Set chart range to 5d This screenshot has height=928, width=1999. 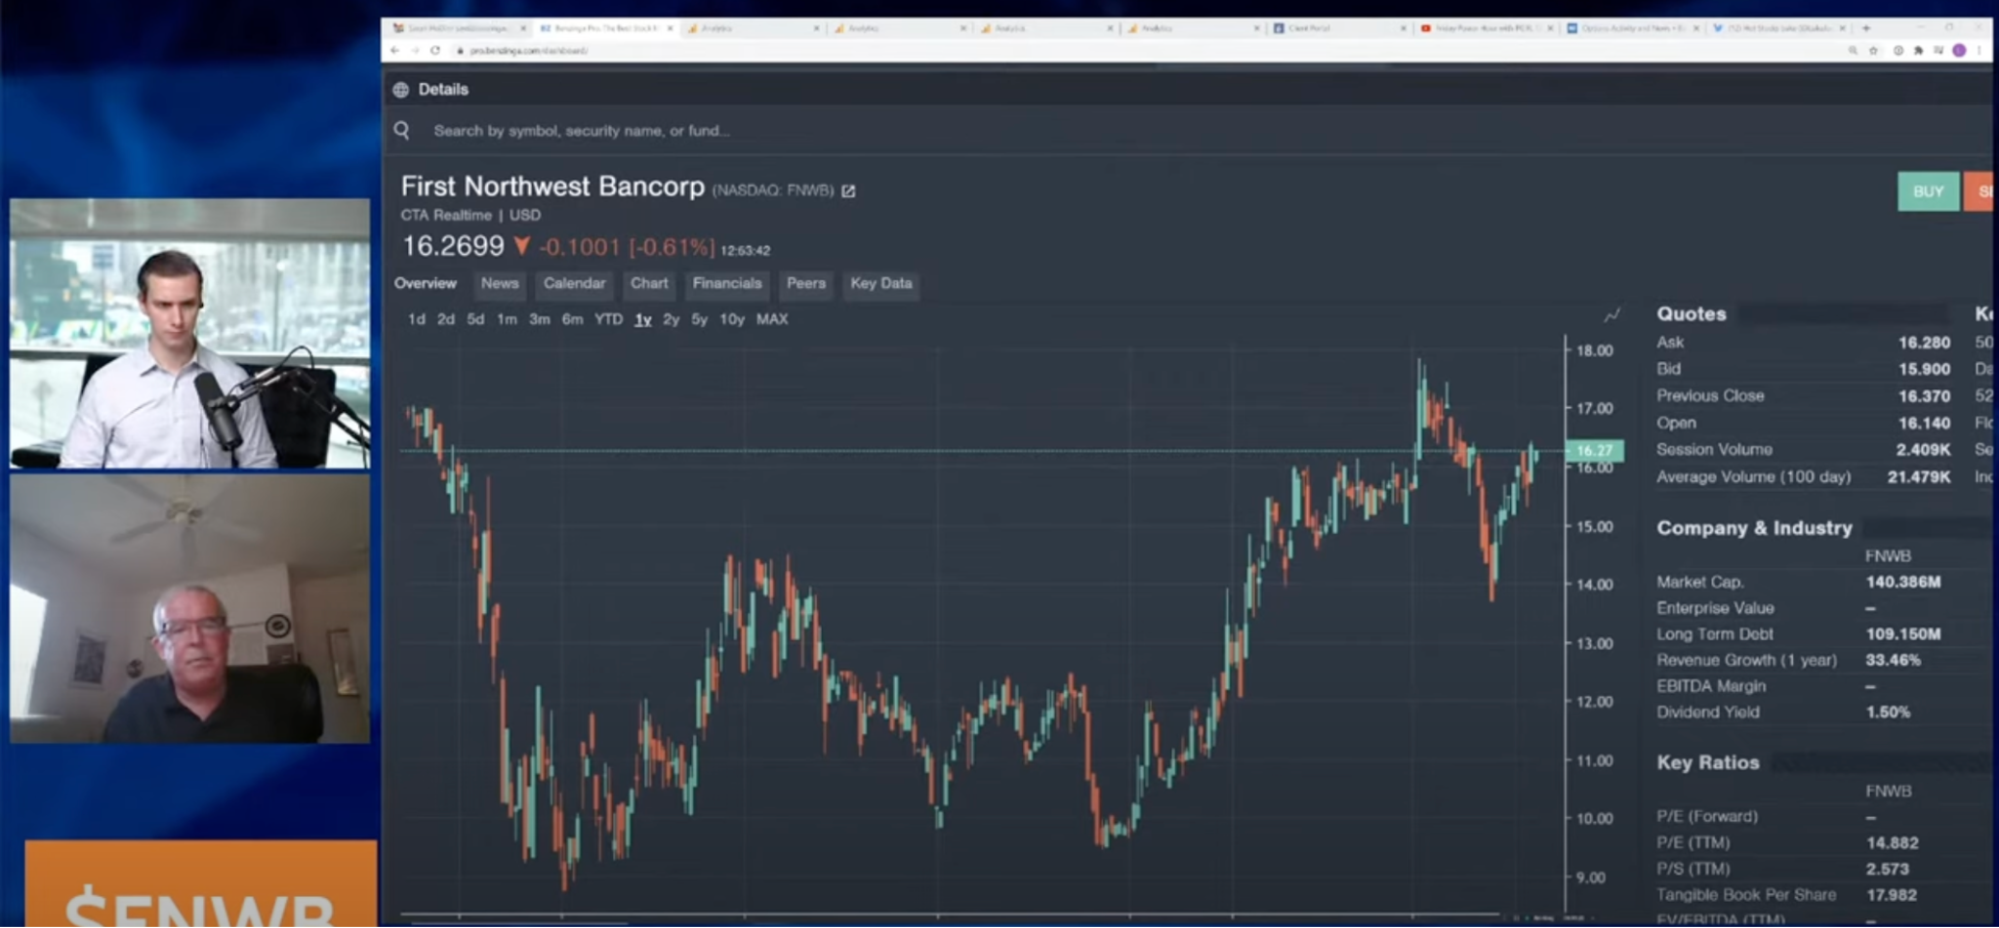[x=476, y=319]
